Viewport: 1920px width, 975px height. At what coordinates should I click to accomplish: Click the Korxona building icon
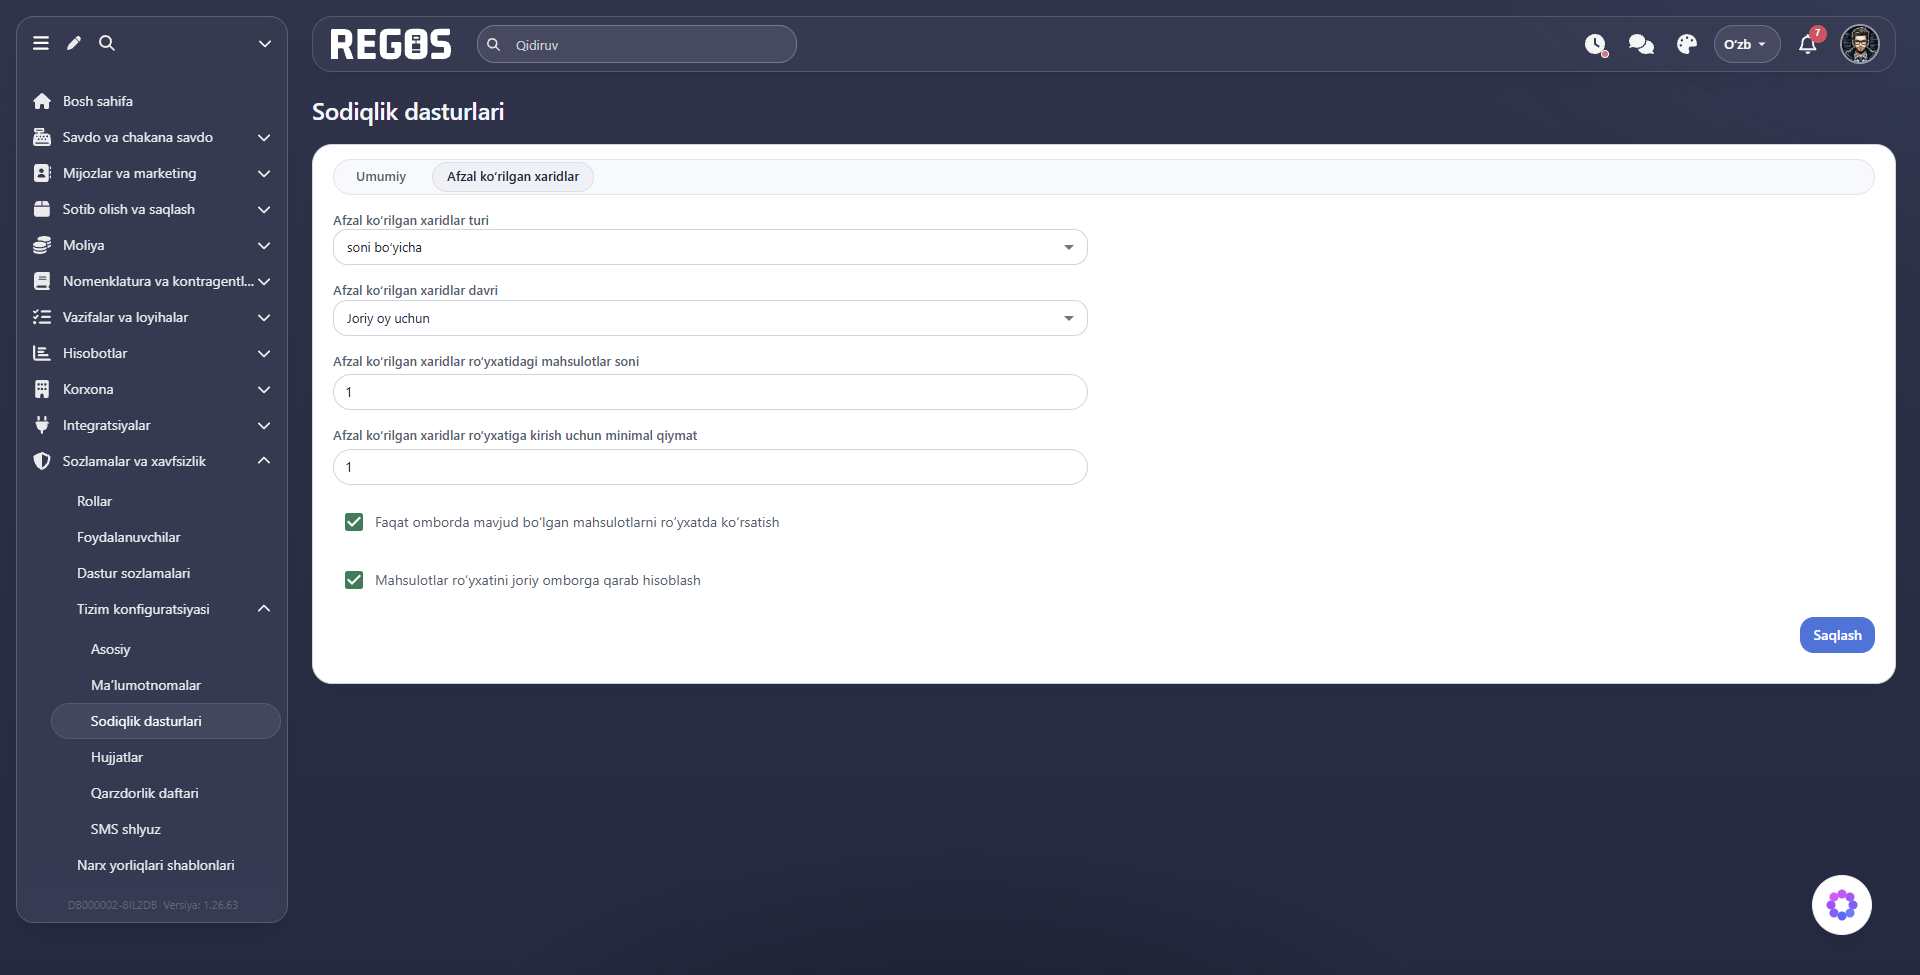coord(42,389)
